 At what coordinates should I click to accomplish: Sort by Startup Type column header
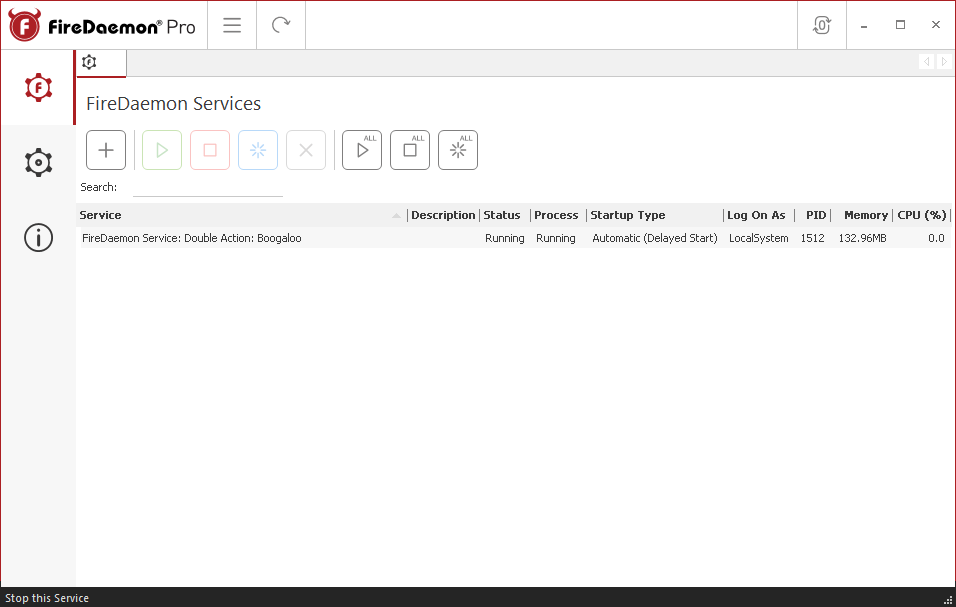(x=654, y=215)
